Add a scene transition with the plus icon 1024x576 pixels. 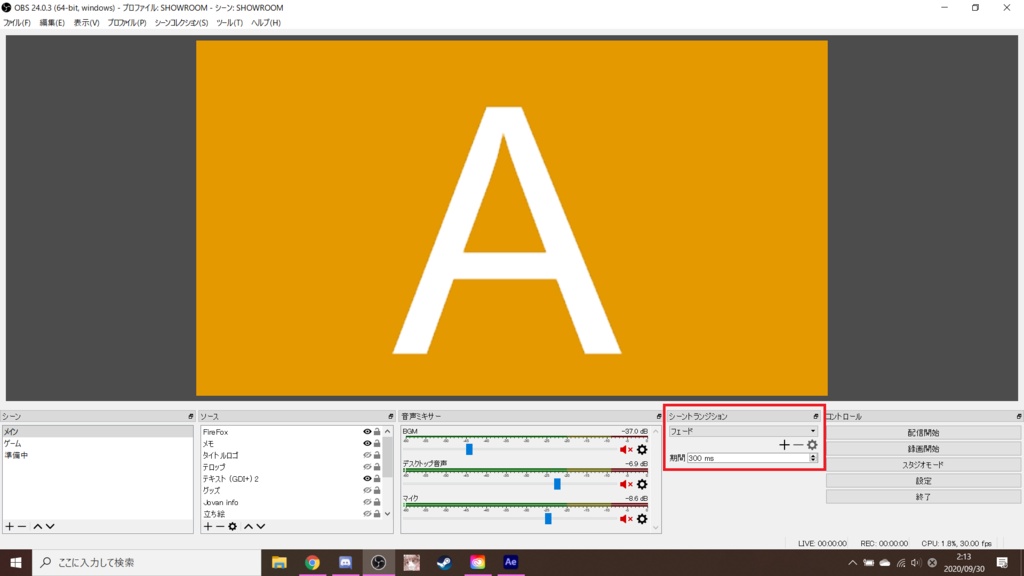pos(784,445)
